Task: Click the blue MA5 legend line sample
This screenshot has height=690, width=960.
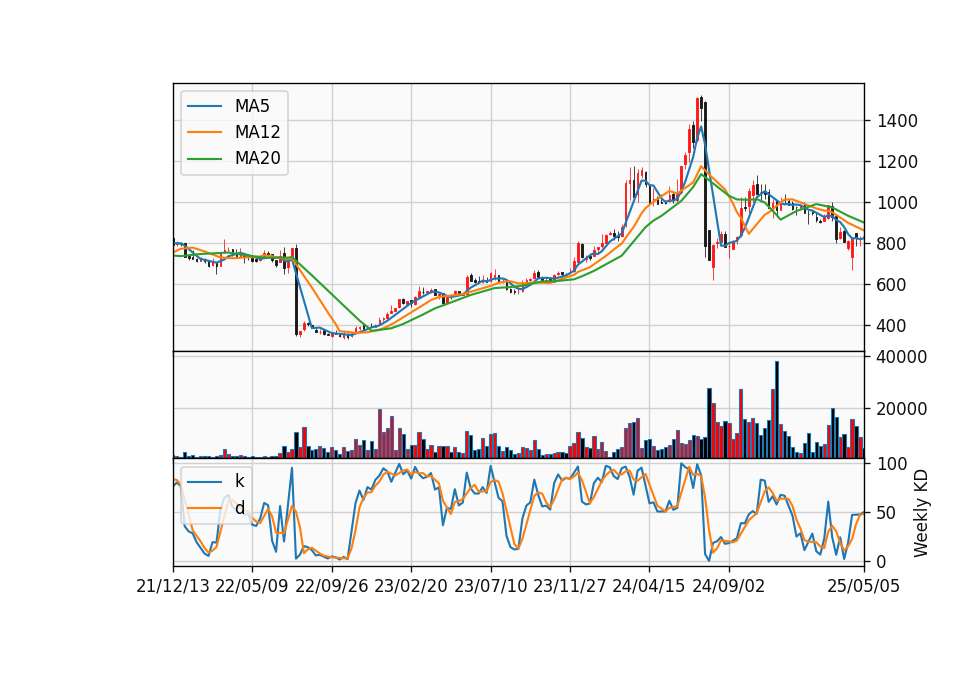Action: tap(204, 107)
